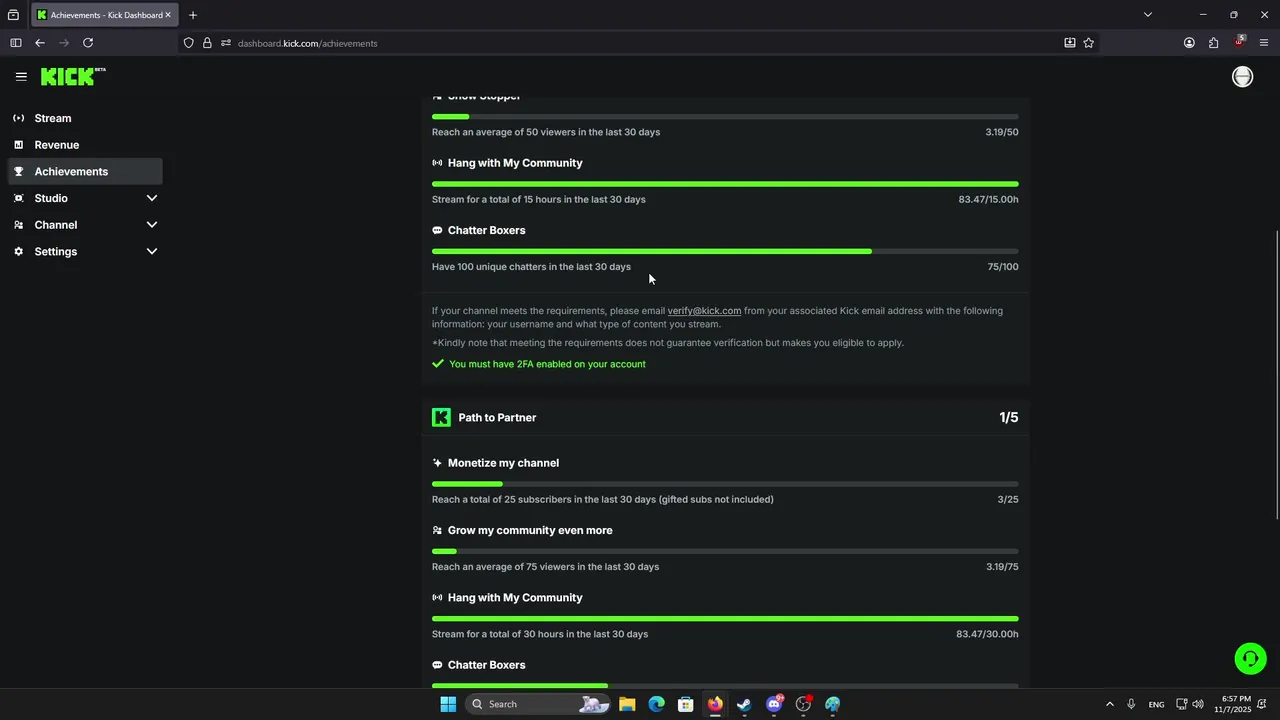The image size is (1280, 720).
Task: Open Steam from the taskbar
Action: (744, 704)
